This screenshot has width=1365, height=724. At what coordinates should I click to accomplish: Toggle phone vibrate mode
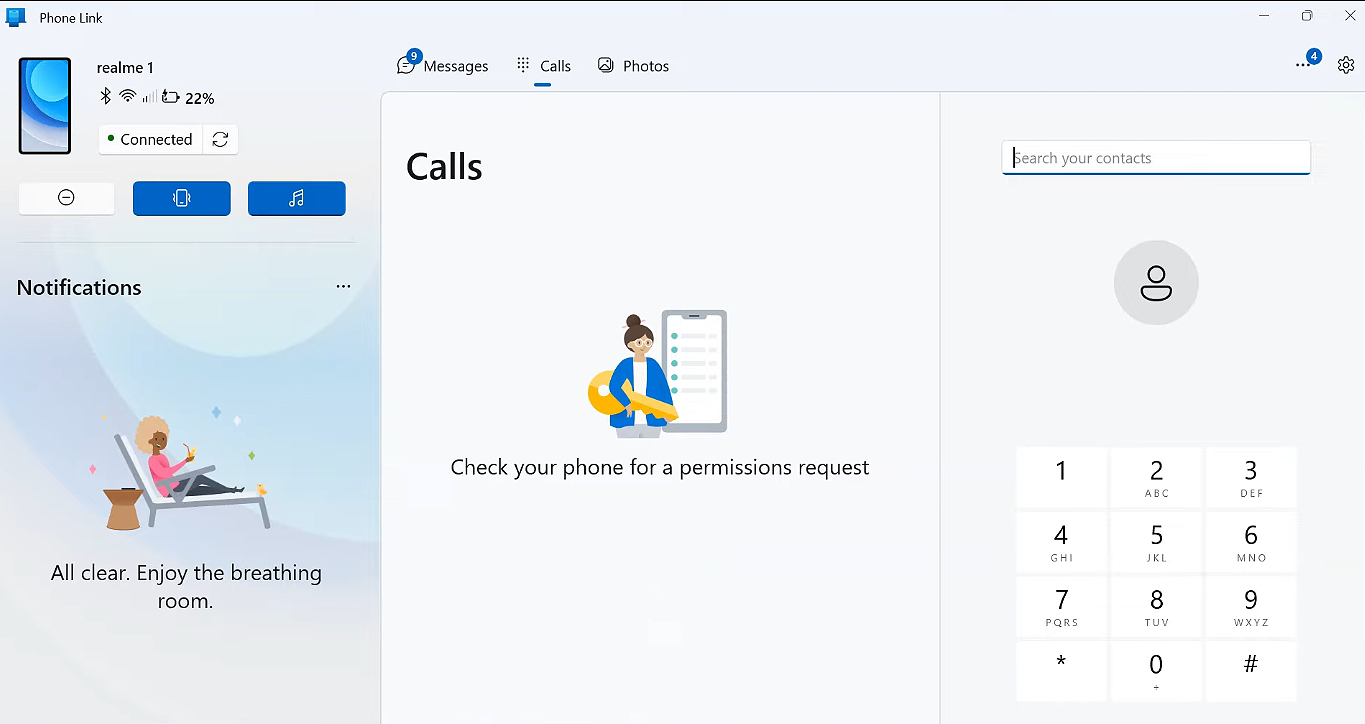pyautogui.click(x=181, y=198)
